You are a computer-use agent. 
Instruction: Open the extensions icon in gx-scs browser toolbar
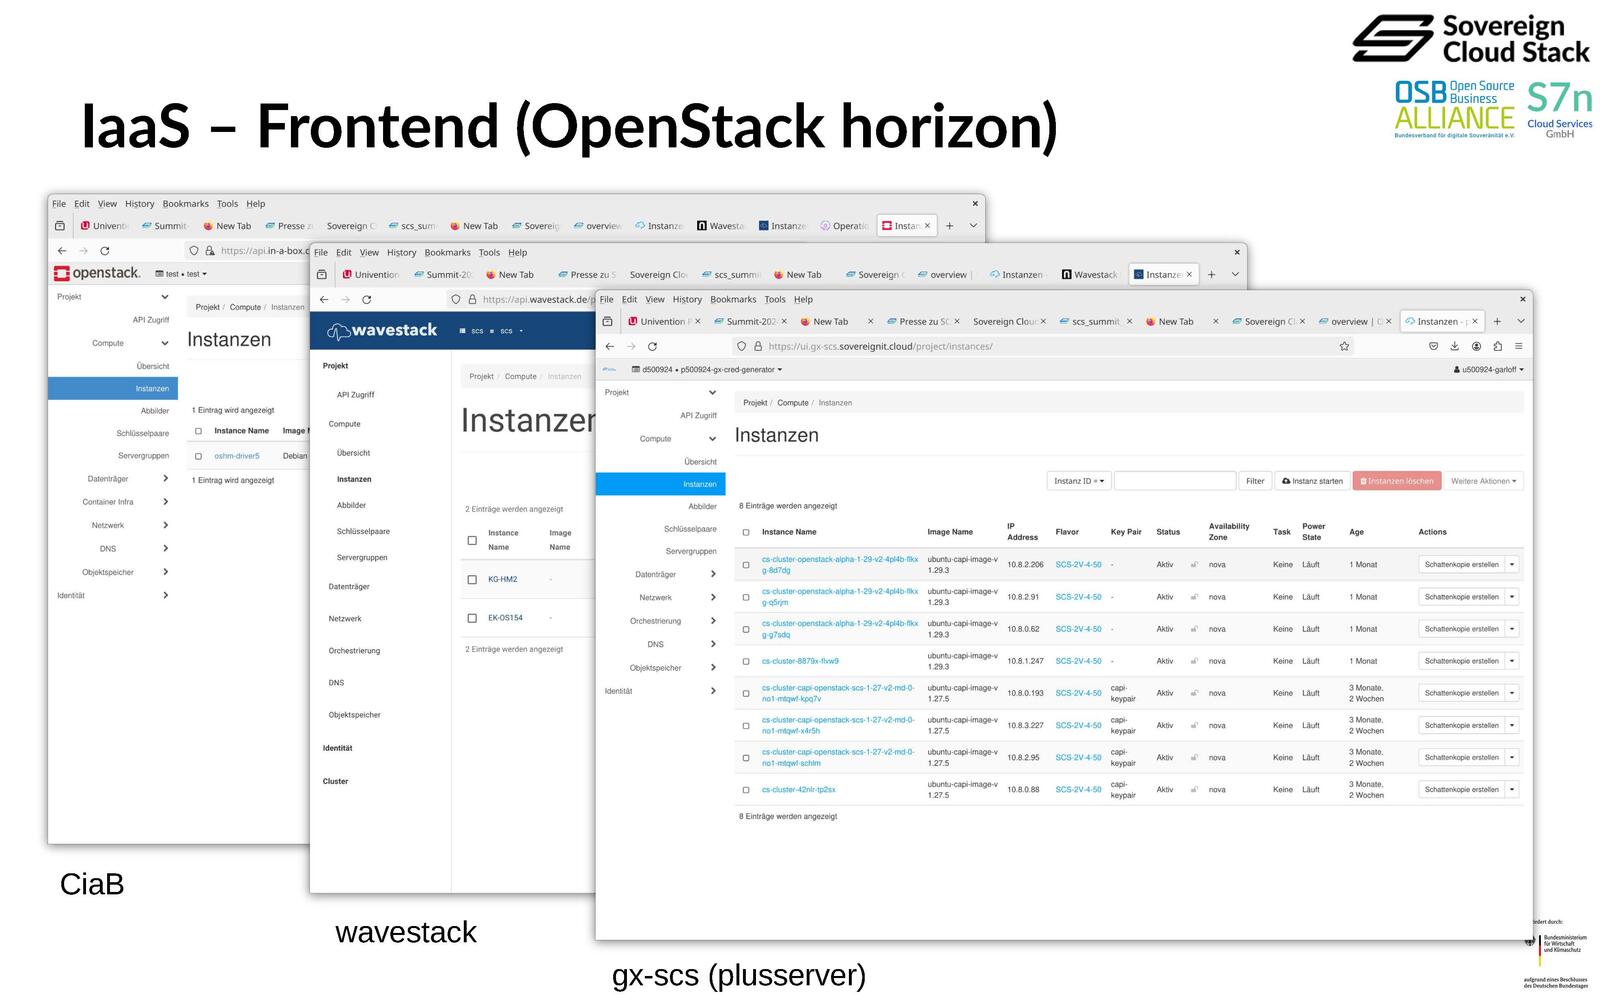pyautogui.click(x=1497, y=346)
